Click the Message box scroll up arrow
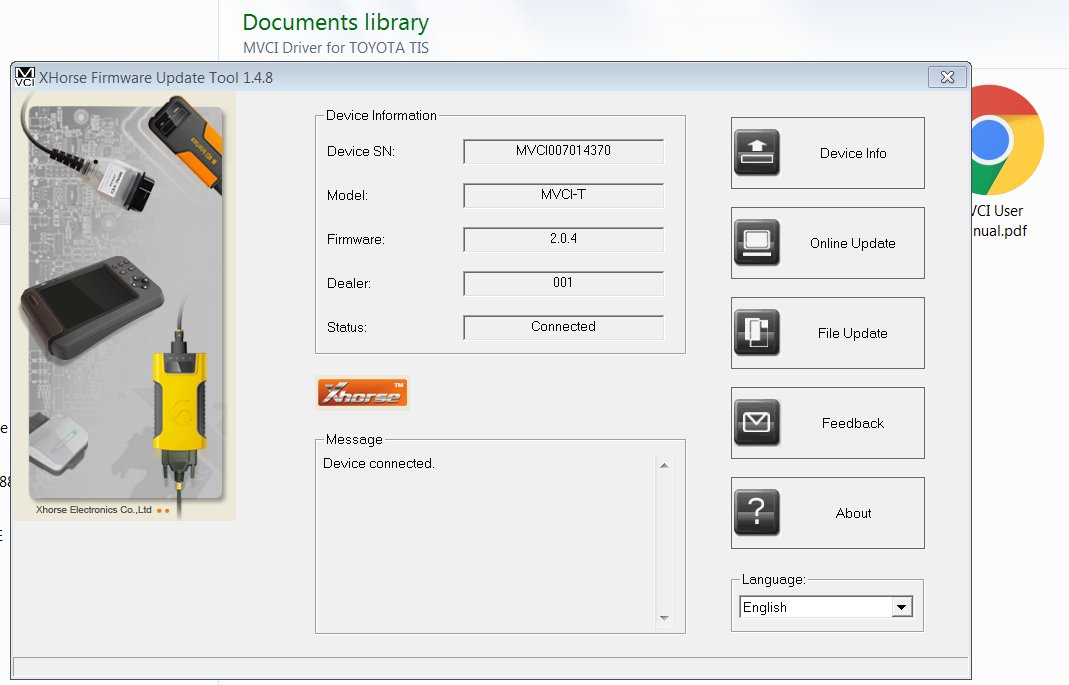Viewport: 1069px width, 685px height. click(664, 466)
